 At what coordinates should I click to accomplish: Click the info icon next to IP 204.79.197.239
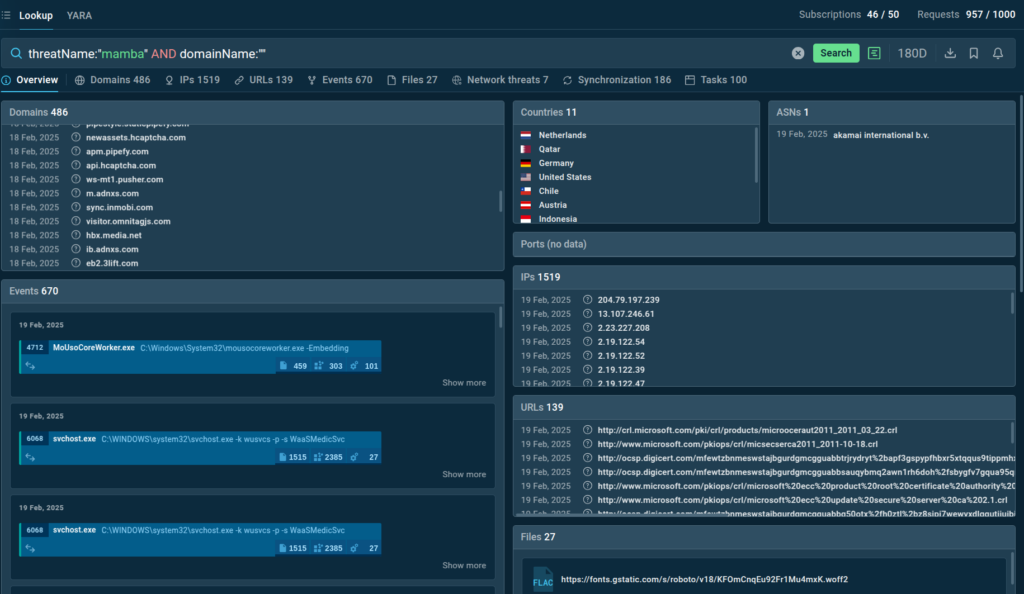(x=588, y=300)
